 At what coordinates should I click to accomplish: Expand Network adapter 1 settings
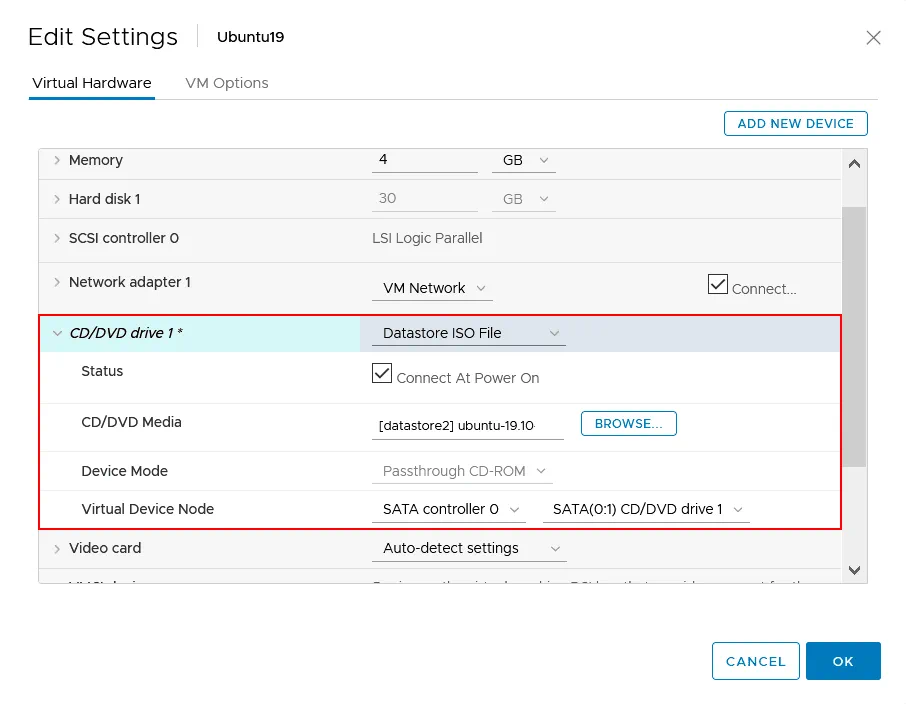tap(58, 283)
